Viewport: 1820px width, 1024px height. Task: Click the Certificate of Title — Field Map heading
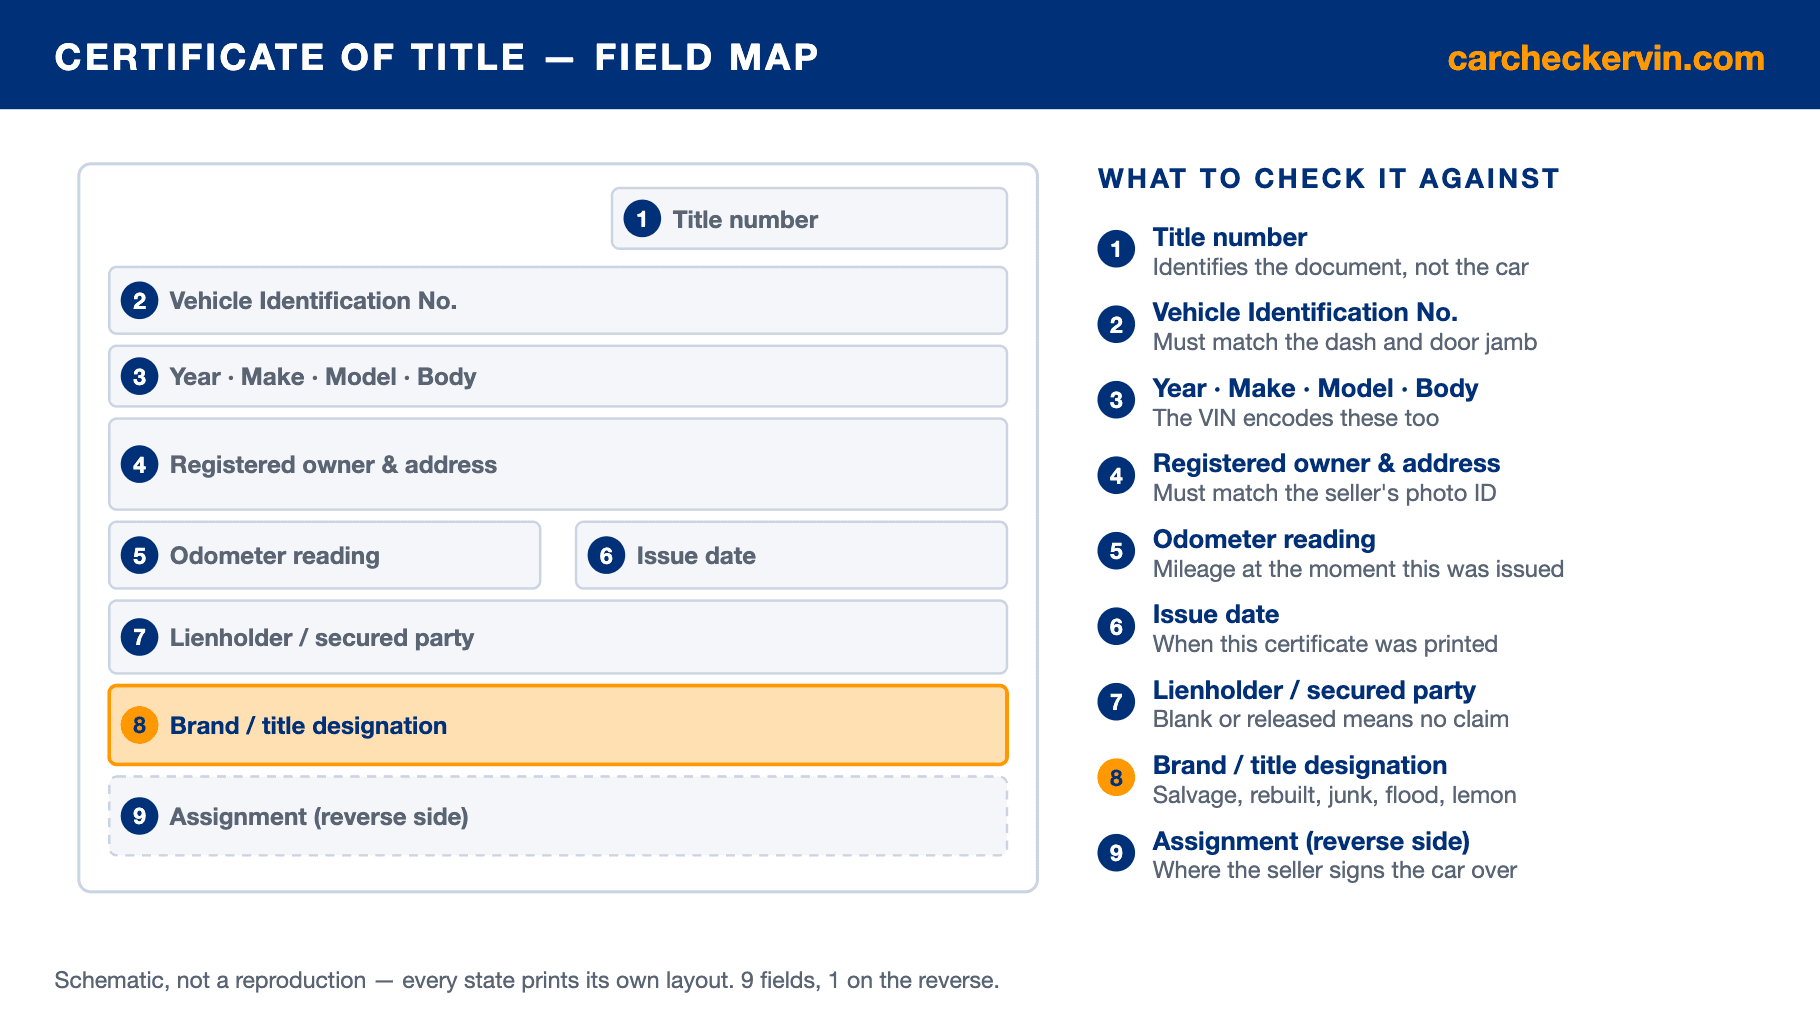(437, 57)
